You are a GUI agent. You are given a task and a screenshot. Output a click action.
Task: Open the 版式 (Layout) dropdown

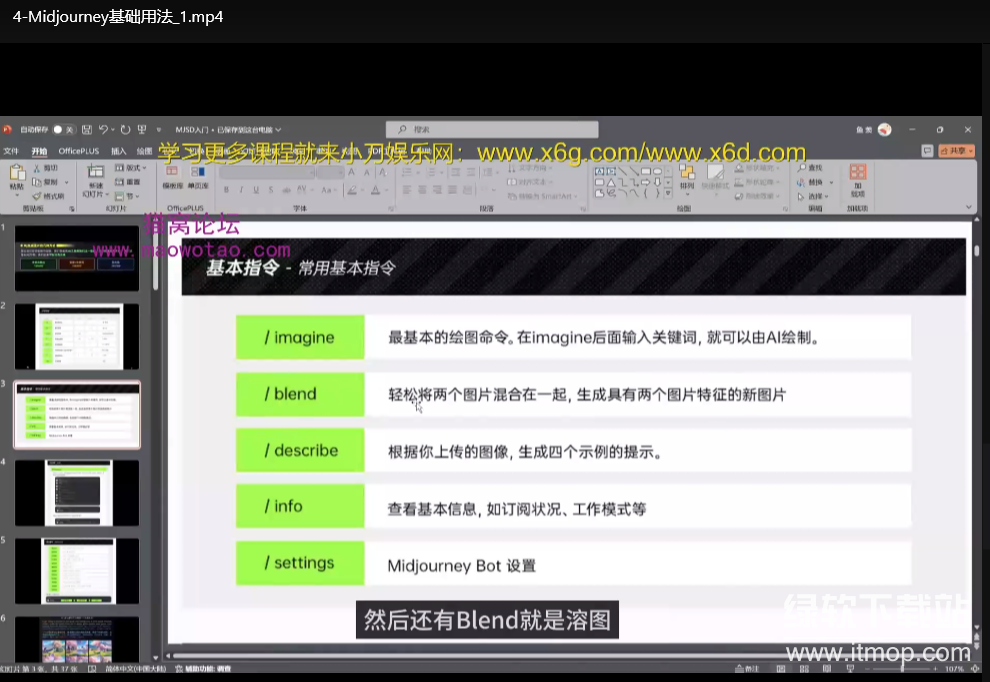pyautogui.click(x=130, y=168)
